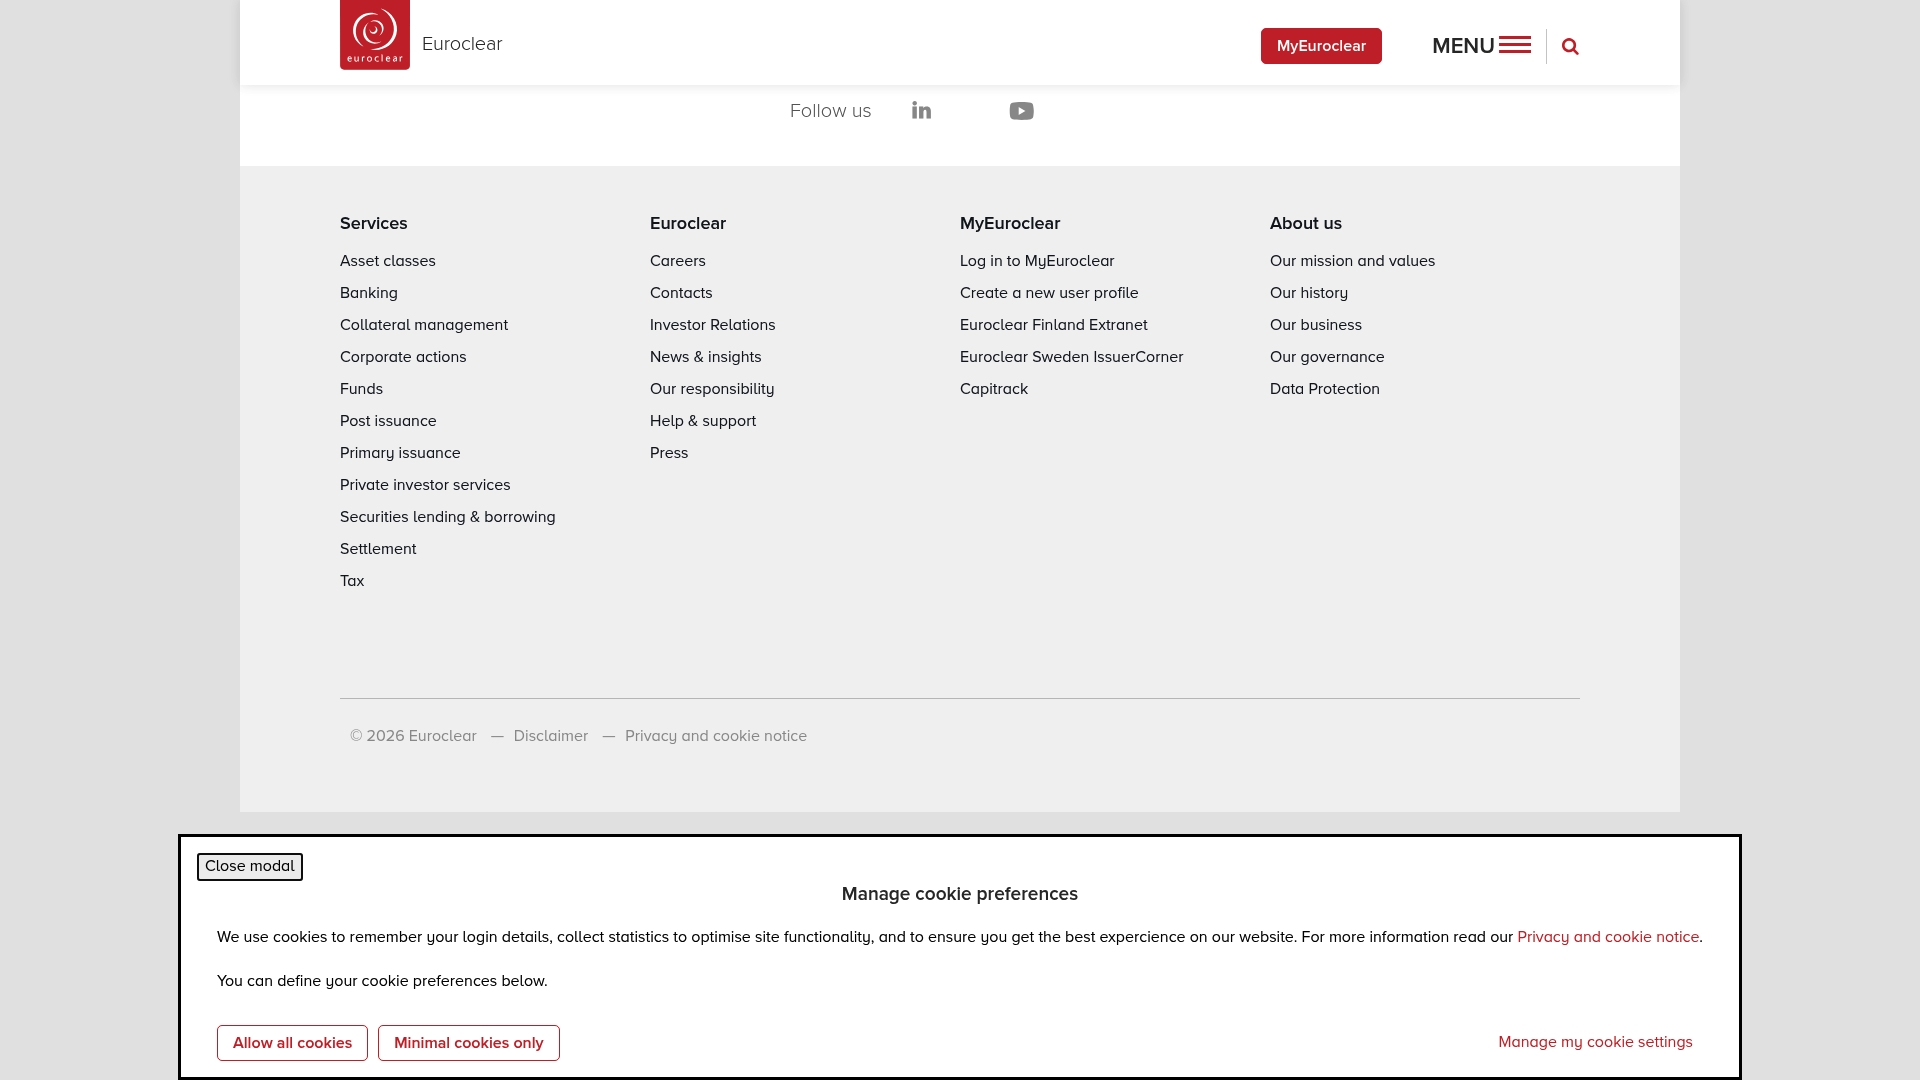Visit the YouTube follow icon
This screenshot has width=1920, height=1080.
(1021, 111)
